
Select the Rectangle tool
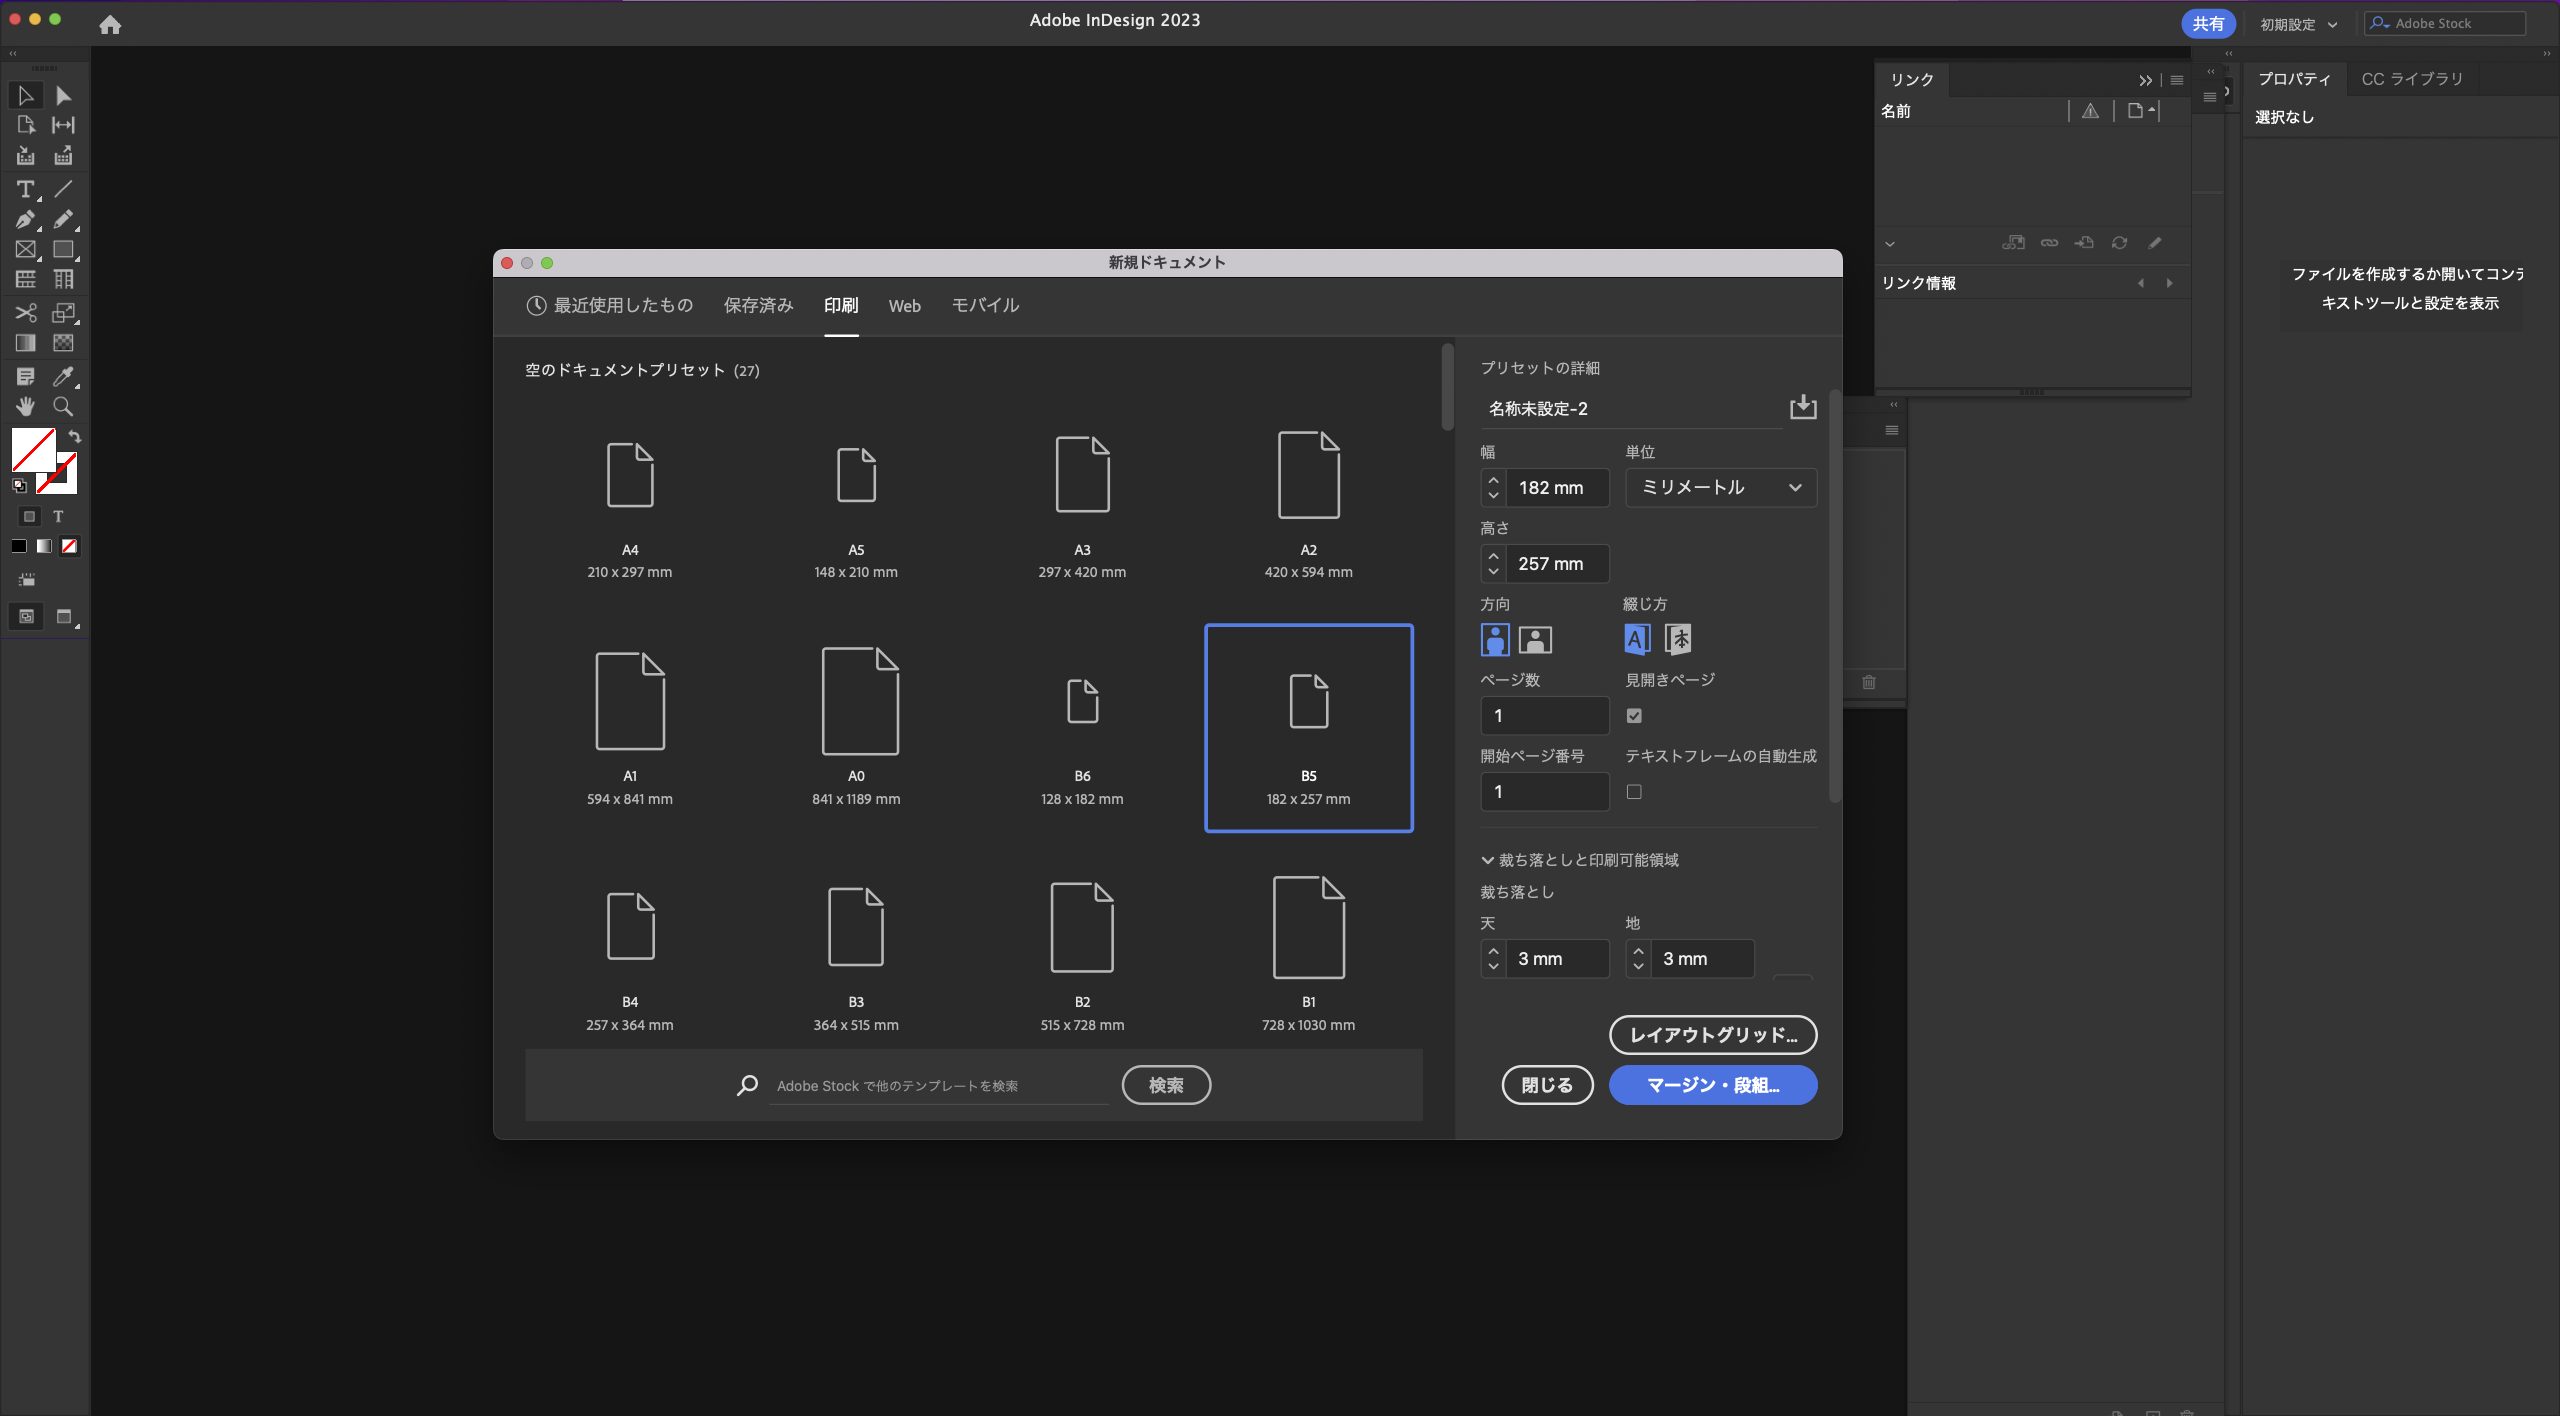pyautogui.click(x=63, y=249)
